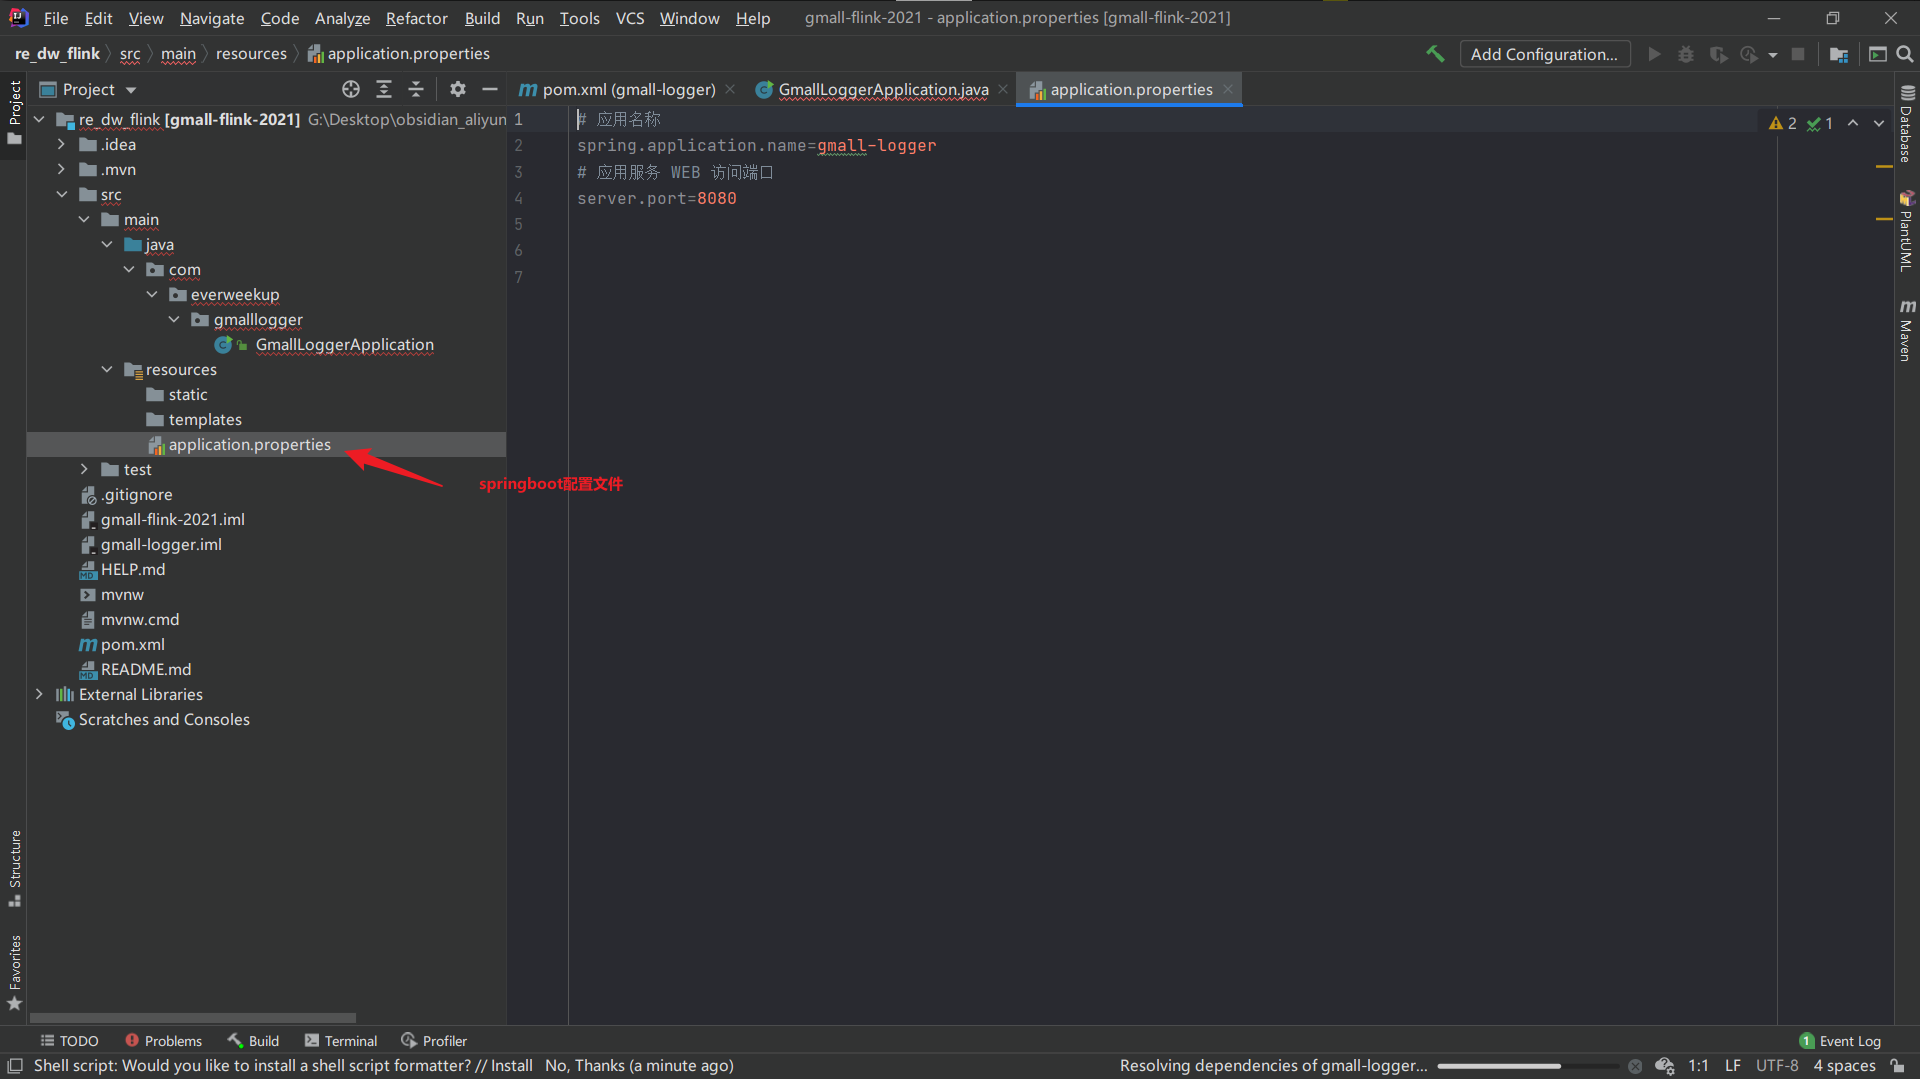
Task: Click the Search Everywhere magnifier icon
Action: click(1905, 54)
